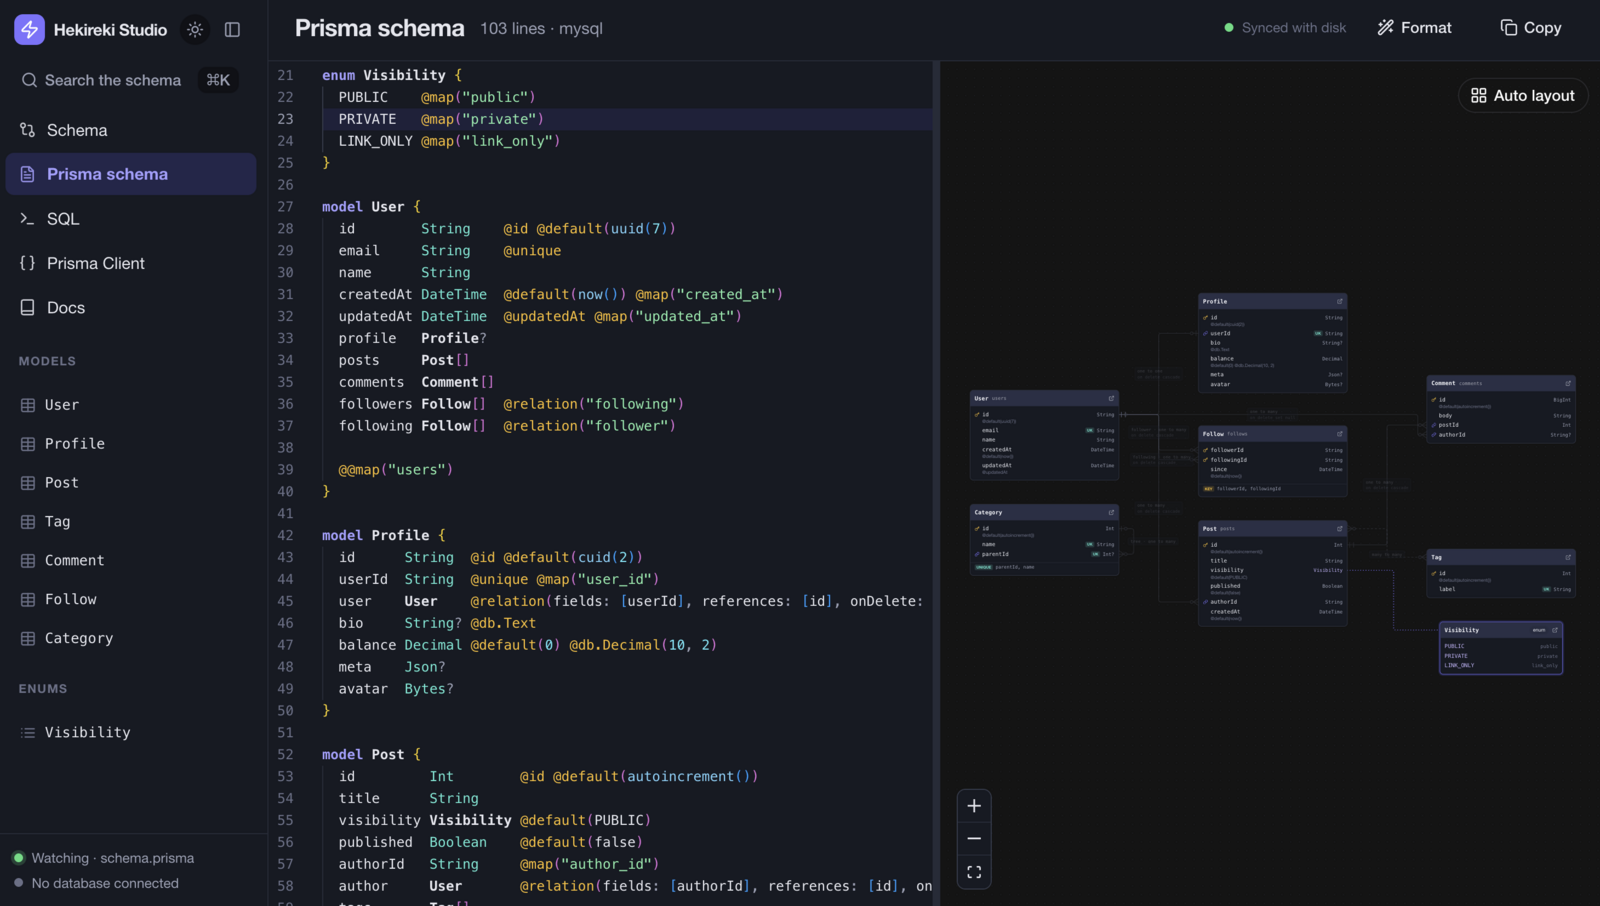Click the MODELS section heading
This screenshot has height=906, width=1600.
(x=47, y=361)
